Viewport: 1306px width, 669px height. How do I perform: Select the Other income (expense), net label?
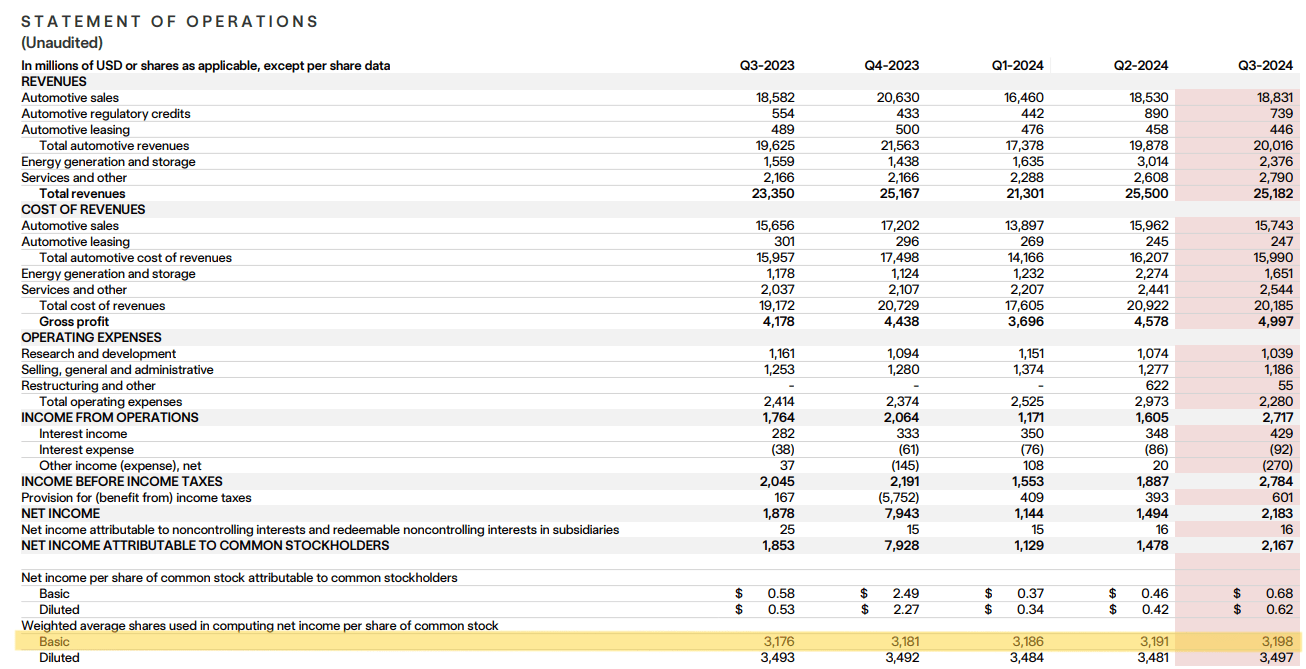(120, 466)
